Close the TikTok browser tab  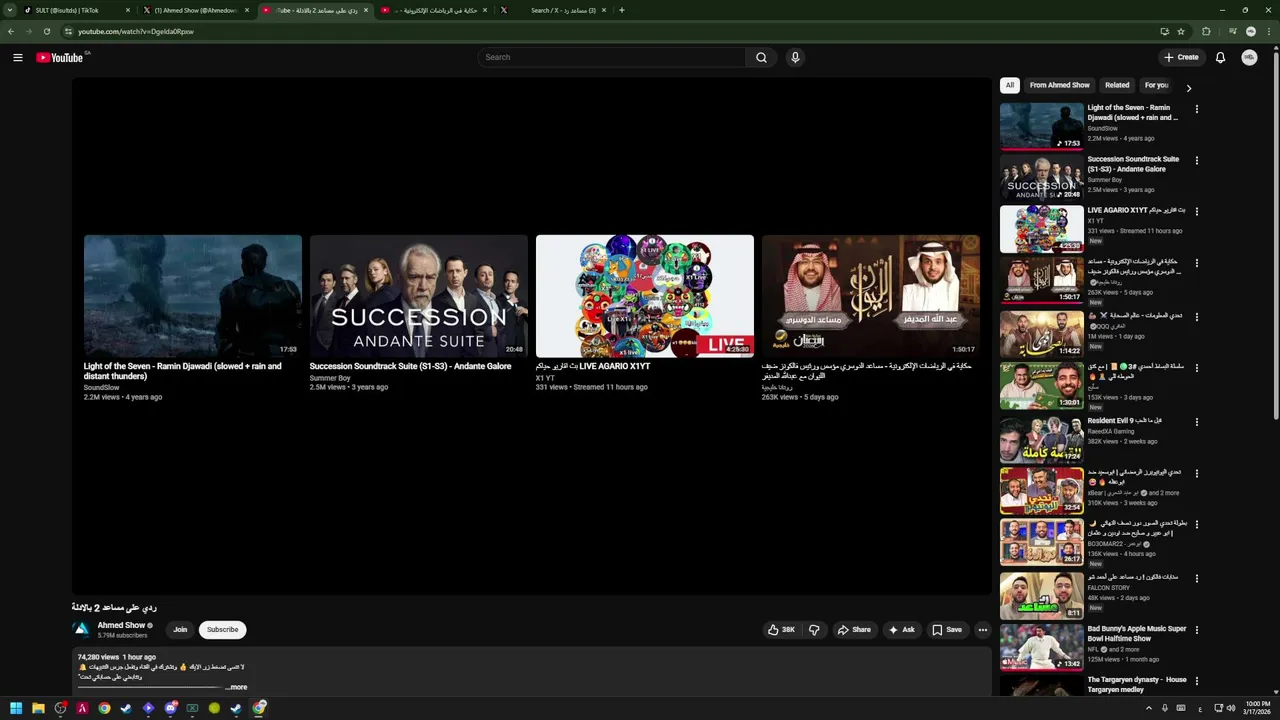tap(128, 10)
